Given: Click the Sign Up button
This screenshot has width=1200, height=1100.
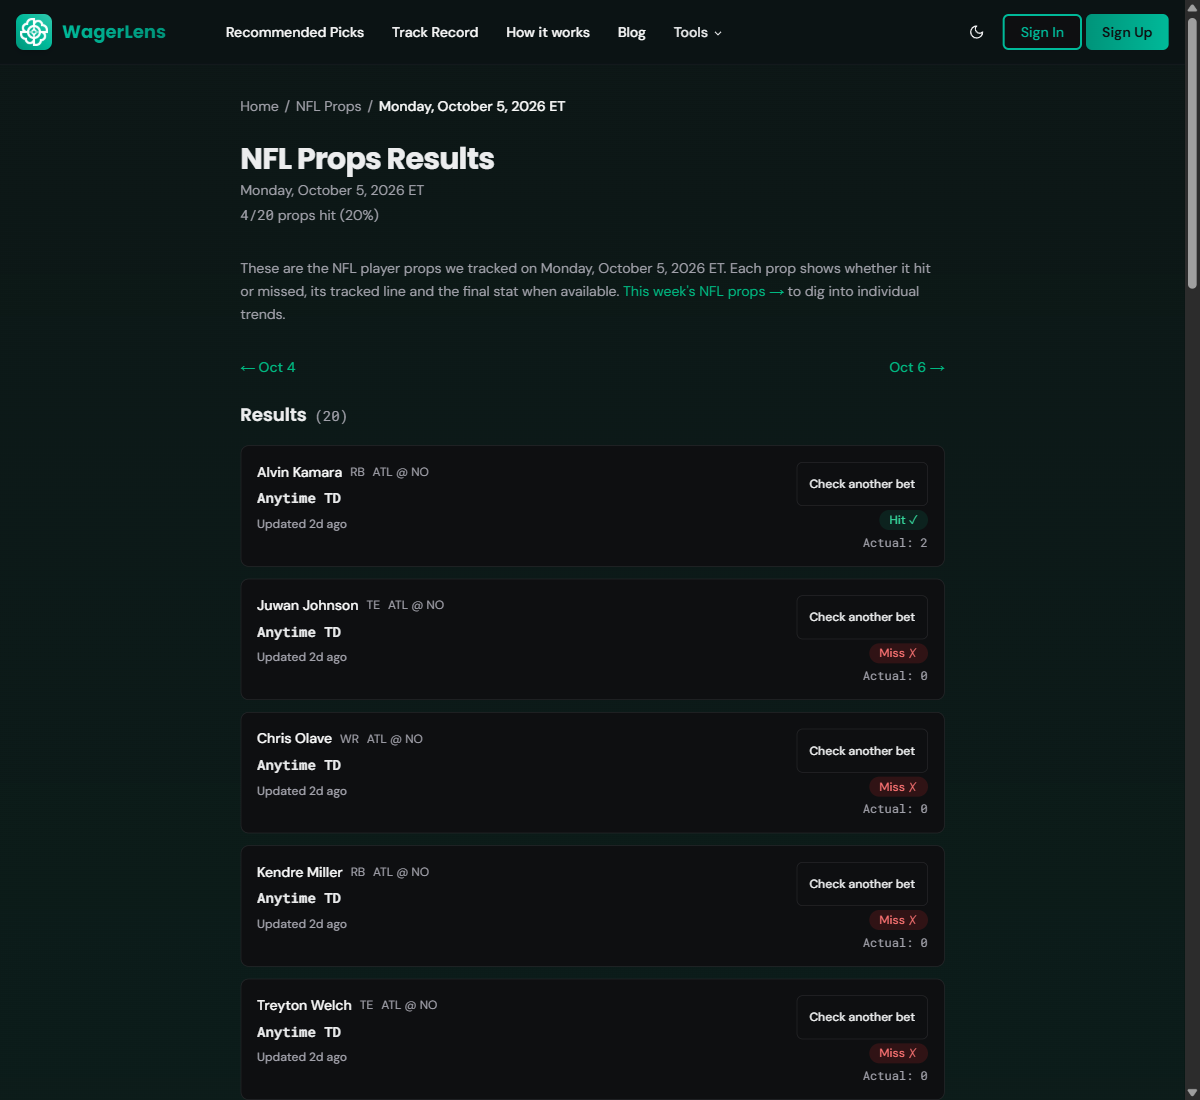Looking at the screenshot, I should [x=1127, y=32].
